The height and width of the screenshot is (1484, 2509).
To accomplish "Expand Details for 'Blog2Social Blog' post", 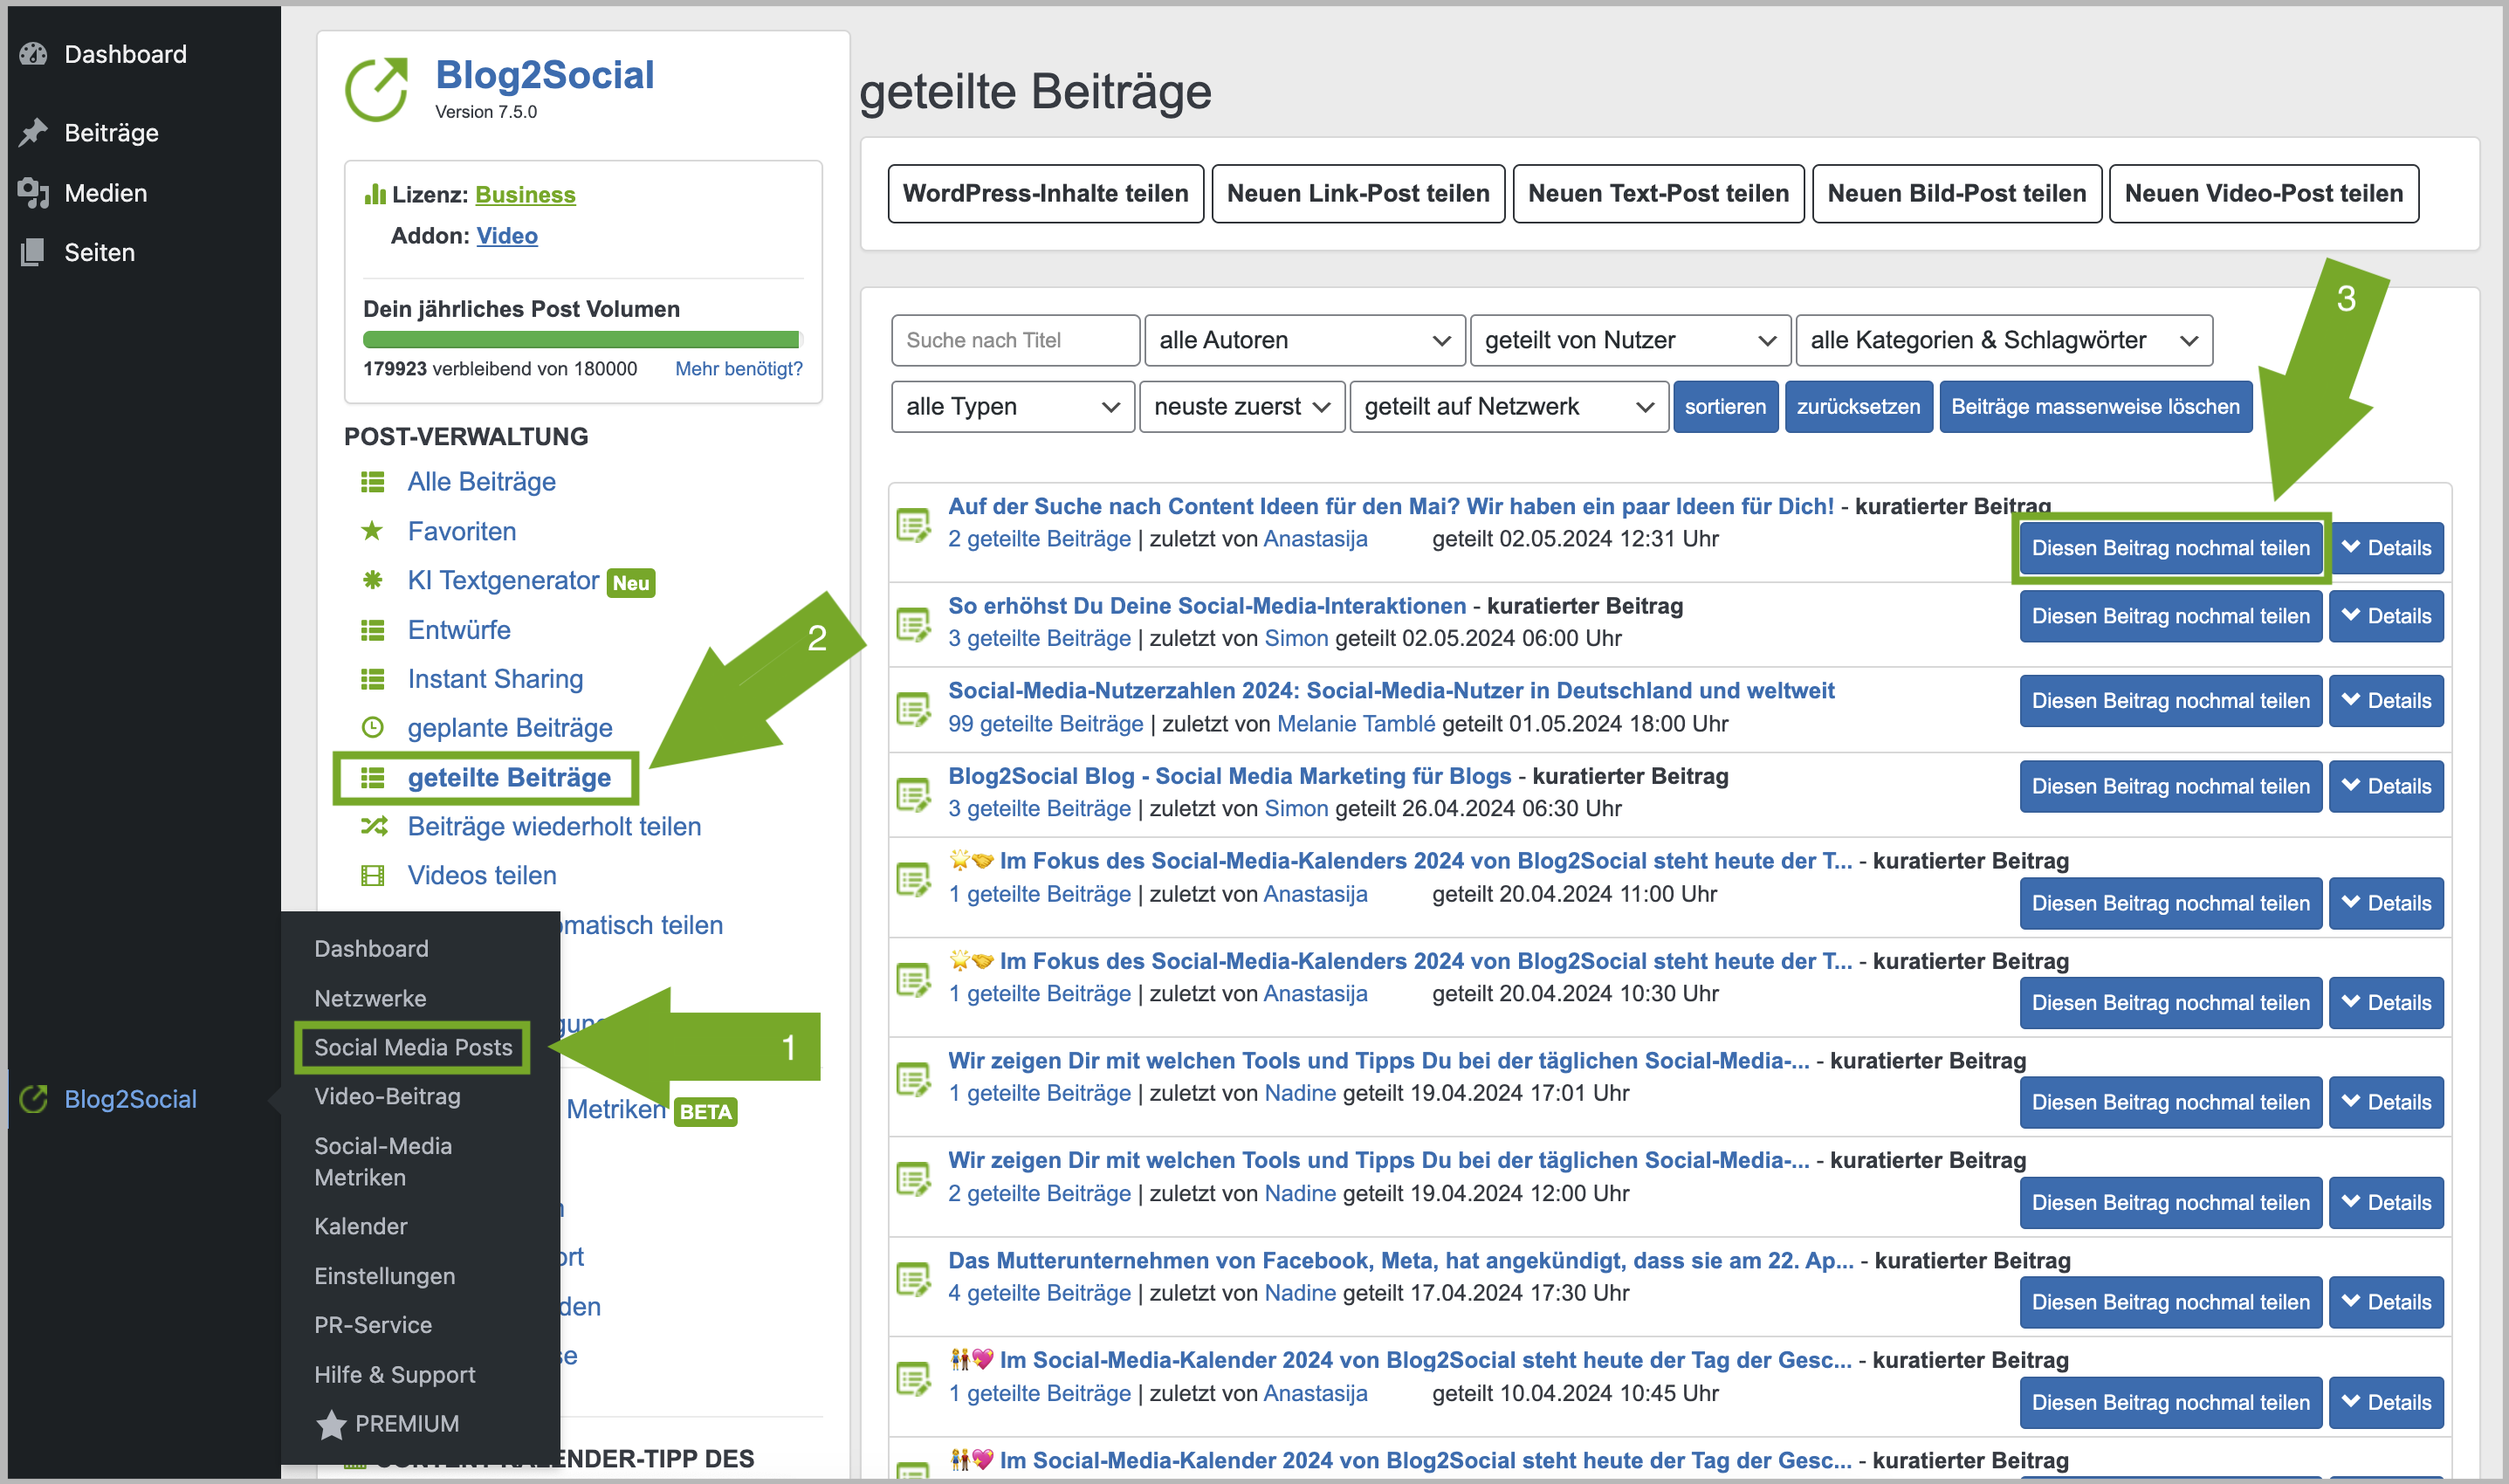I will [x=2386, y=786].
